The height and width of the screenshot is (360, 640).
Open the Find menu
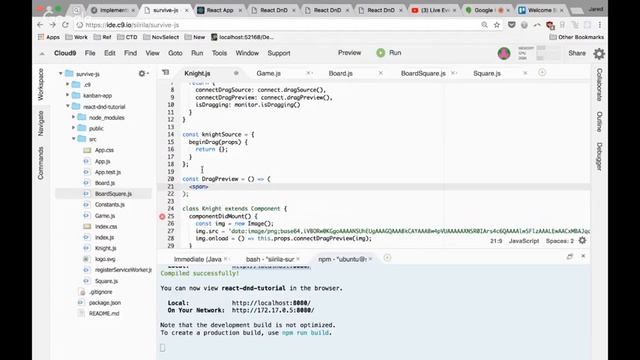pyautogui.click(x=130, y=53)
